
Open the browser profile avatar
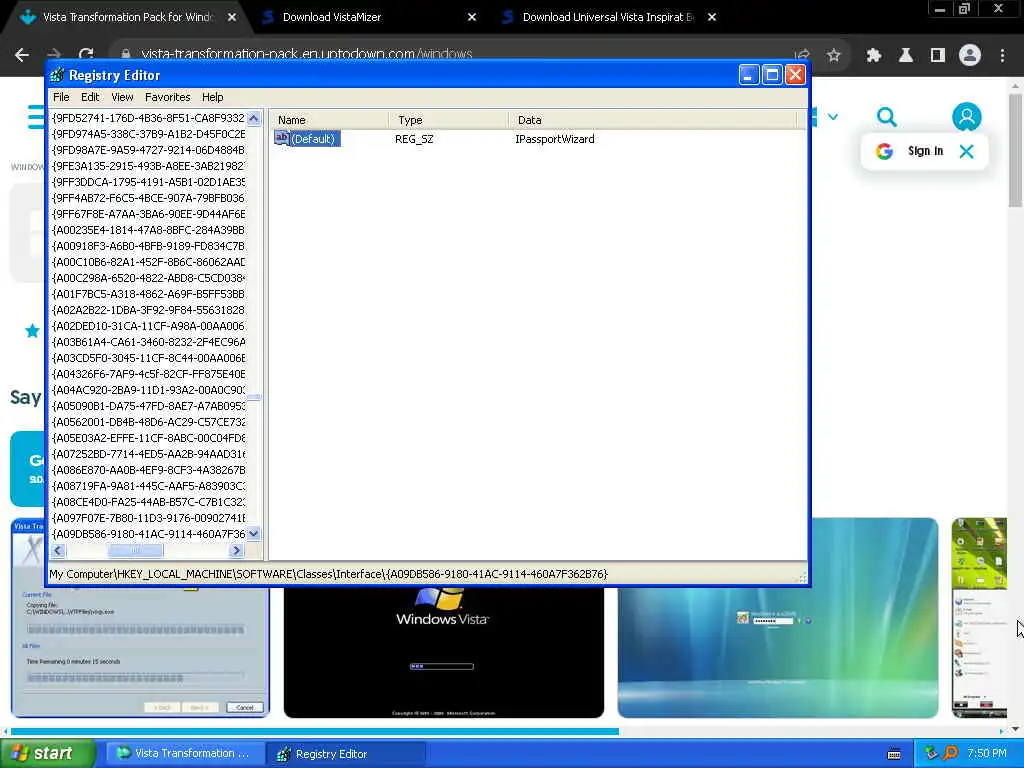click(970, 55)
